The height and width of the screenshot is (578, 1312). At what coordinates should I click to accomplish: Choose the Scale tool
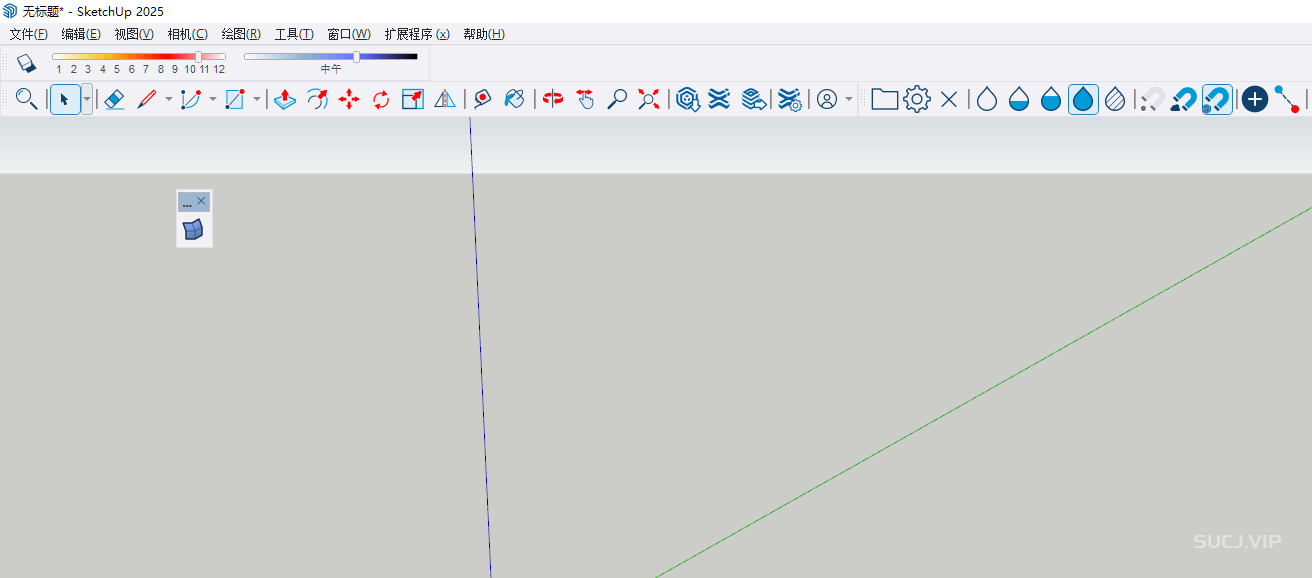413,99
